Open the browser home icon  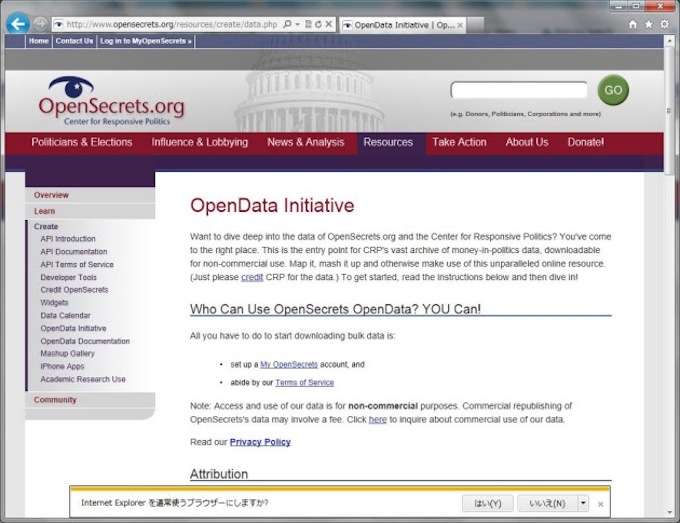(x=632, y=23)
